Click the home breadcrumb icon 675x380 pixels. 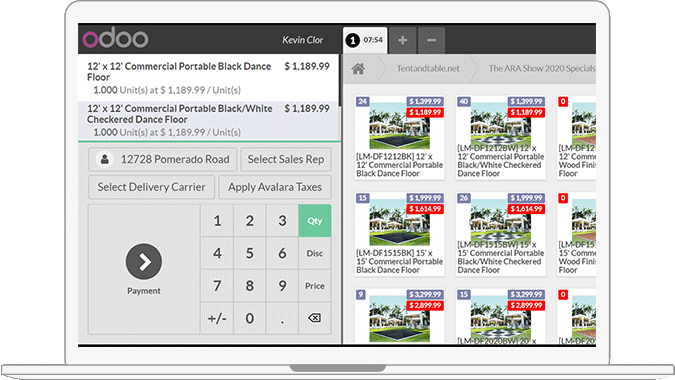click(x=358, y=68)
